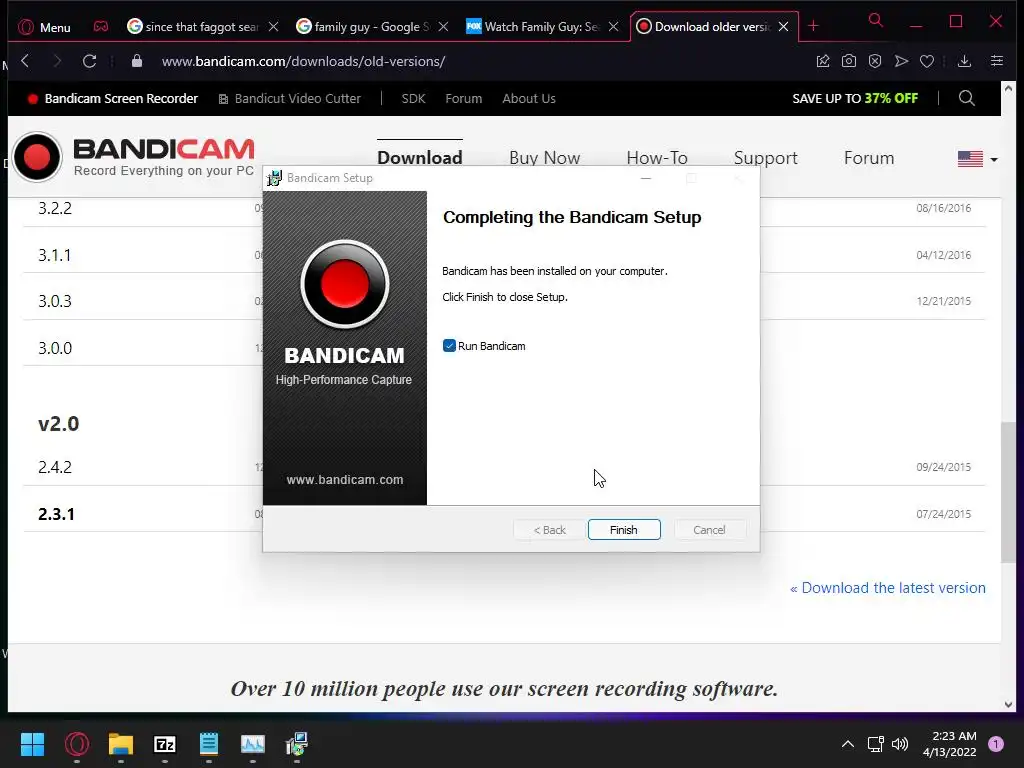Open the GX Corner gamepad icon
This screenshot has width=1024, height=768.
(x=101, y=26)
